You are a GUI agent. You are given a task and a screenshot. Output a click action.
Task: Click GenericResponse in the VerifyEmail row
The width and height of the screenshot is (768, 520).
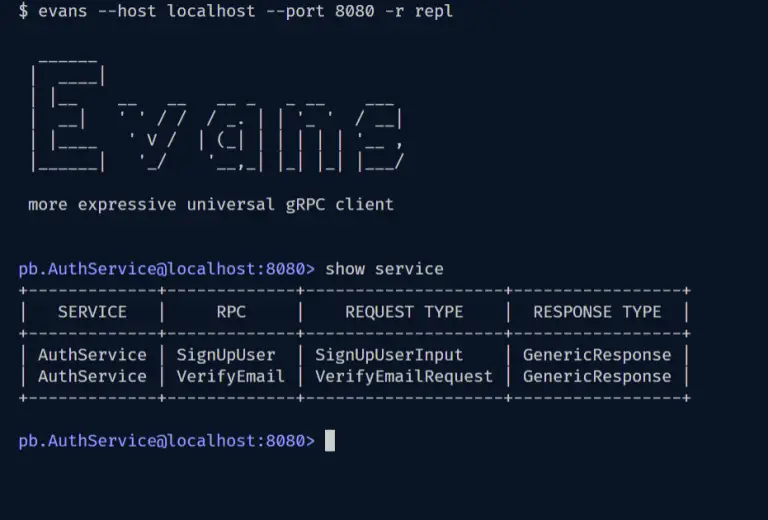[597, 377]
